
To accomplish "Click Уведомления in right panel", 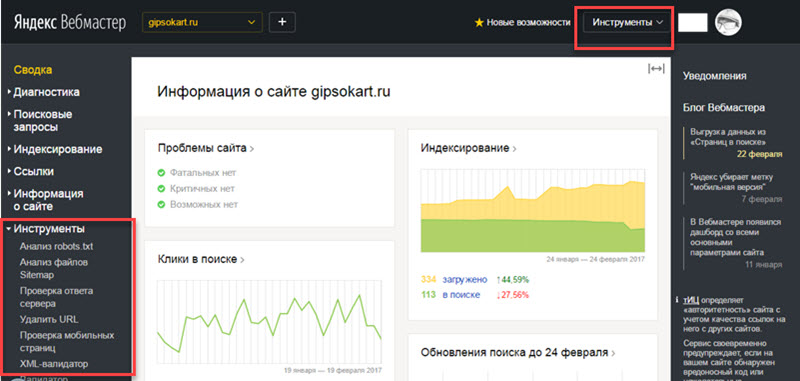I will pos(714,76).
